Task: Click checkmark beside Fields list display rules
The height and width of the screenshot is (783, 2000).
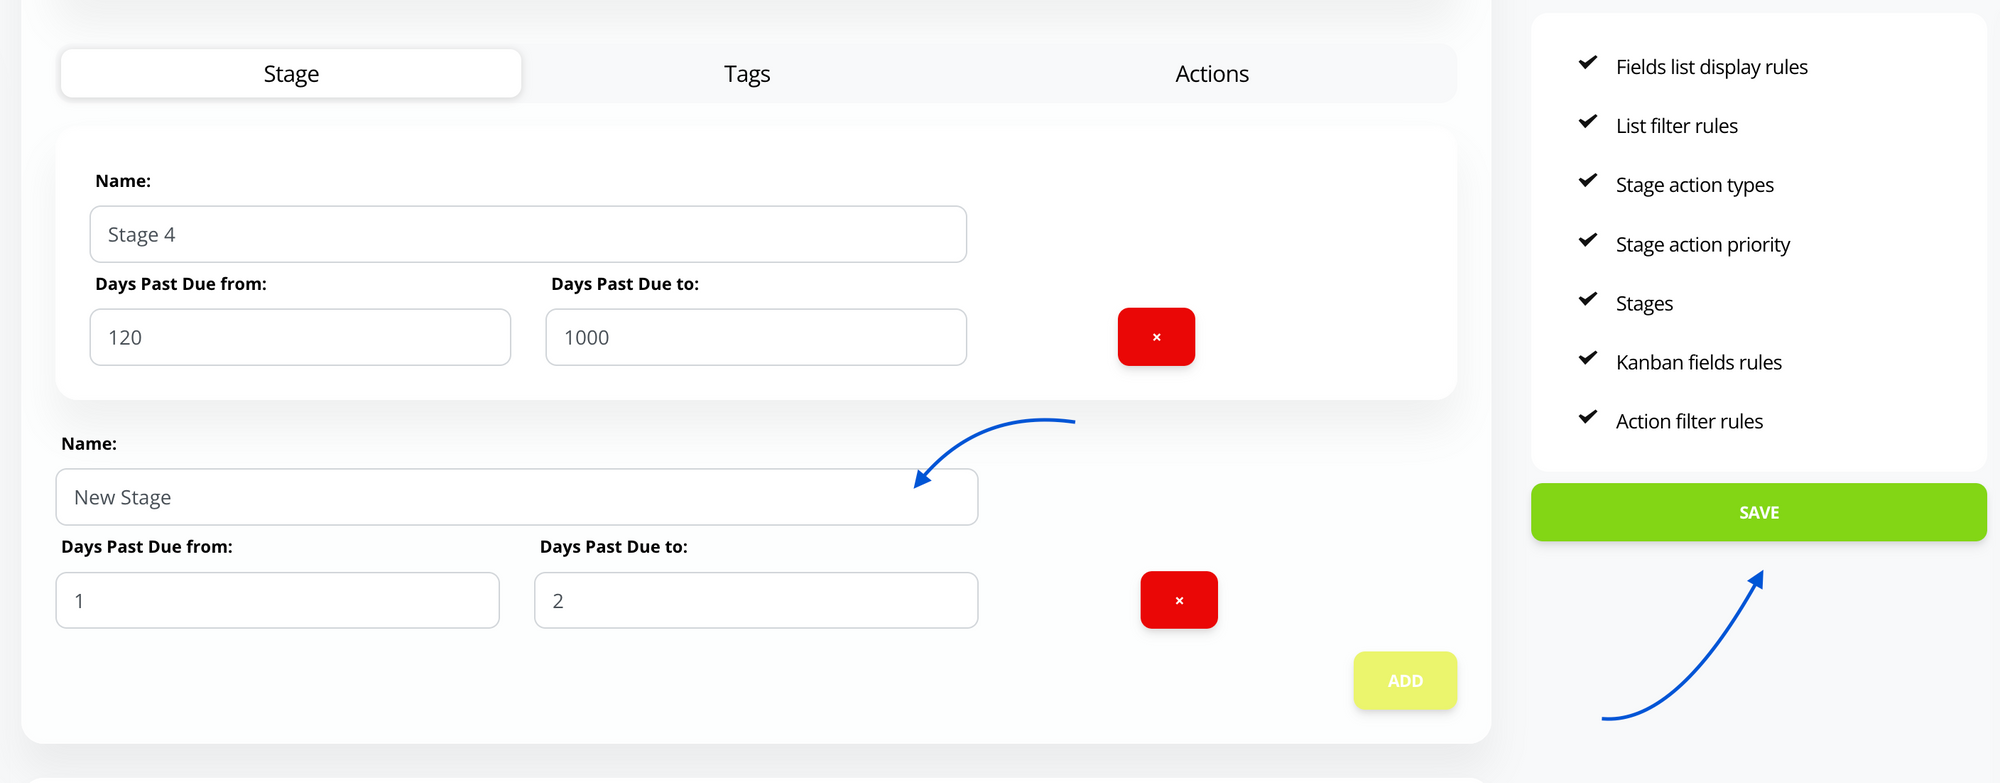Action: point(1588,63)
